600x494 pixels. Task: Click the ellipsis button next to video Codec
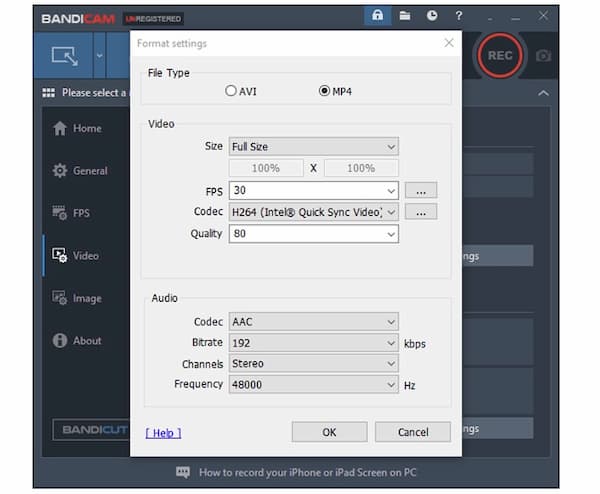[421, 212]
